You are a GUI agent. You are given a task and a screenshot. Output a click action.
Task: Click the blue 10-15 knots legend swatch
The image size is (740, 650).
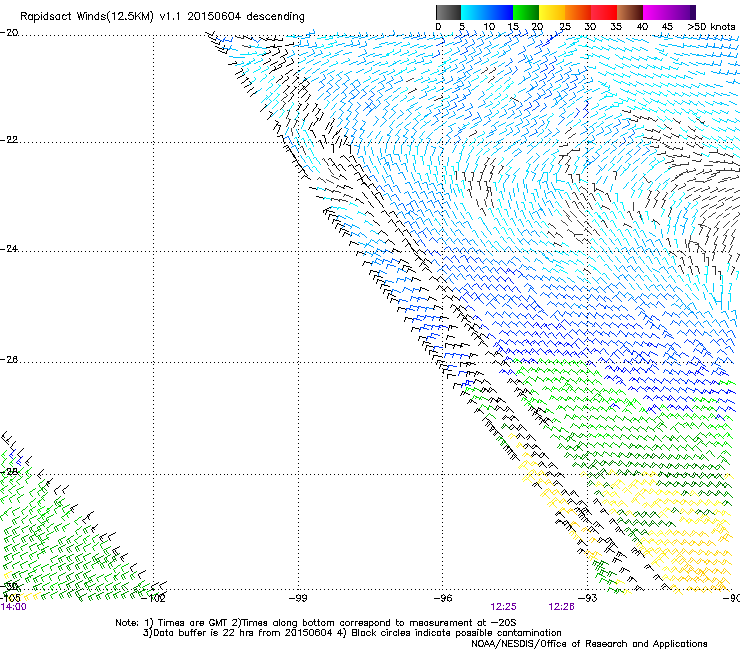500,12
